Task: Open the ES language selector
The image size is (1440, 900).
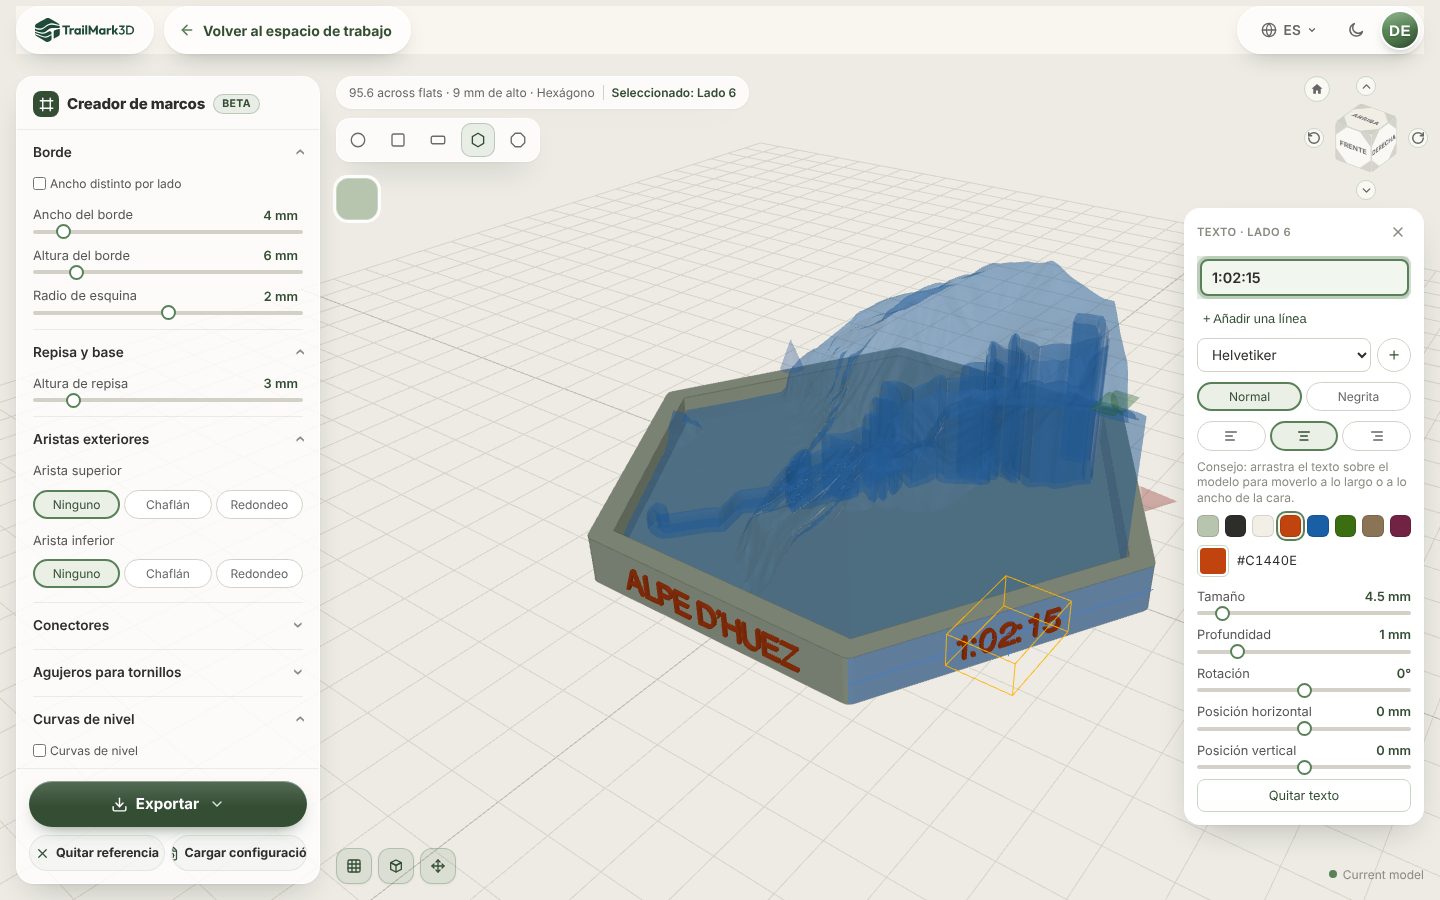Action: (x=1289, y=30)
